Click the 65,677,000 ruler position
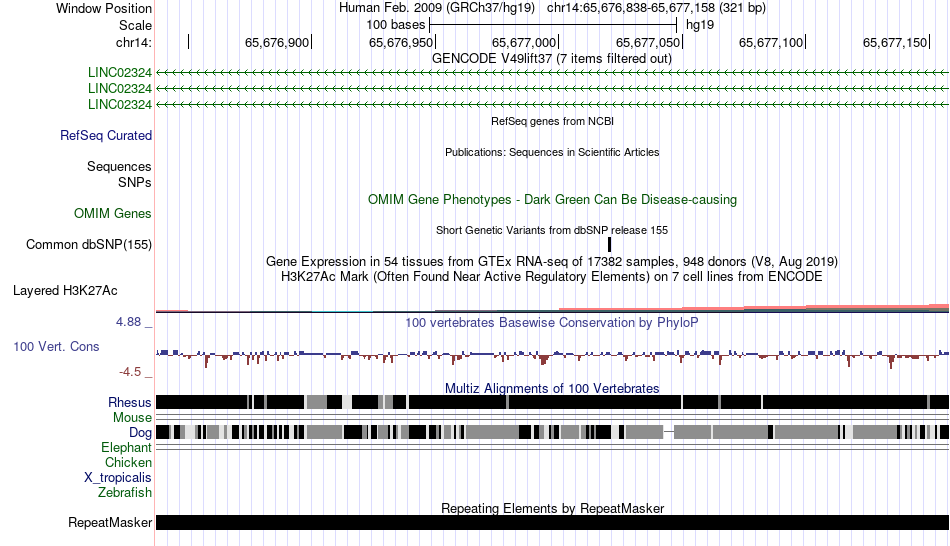 point(523,42)
